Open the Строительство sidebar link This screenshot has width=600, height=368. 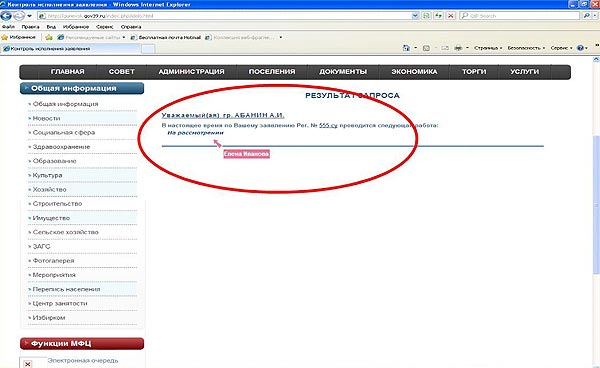tap(57, 204)
